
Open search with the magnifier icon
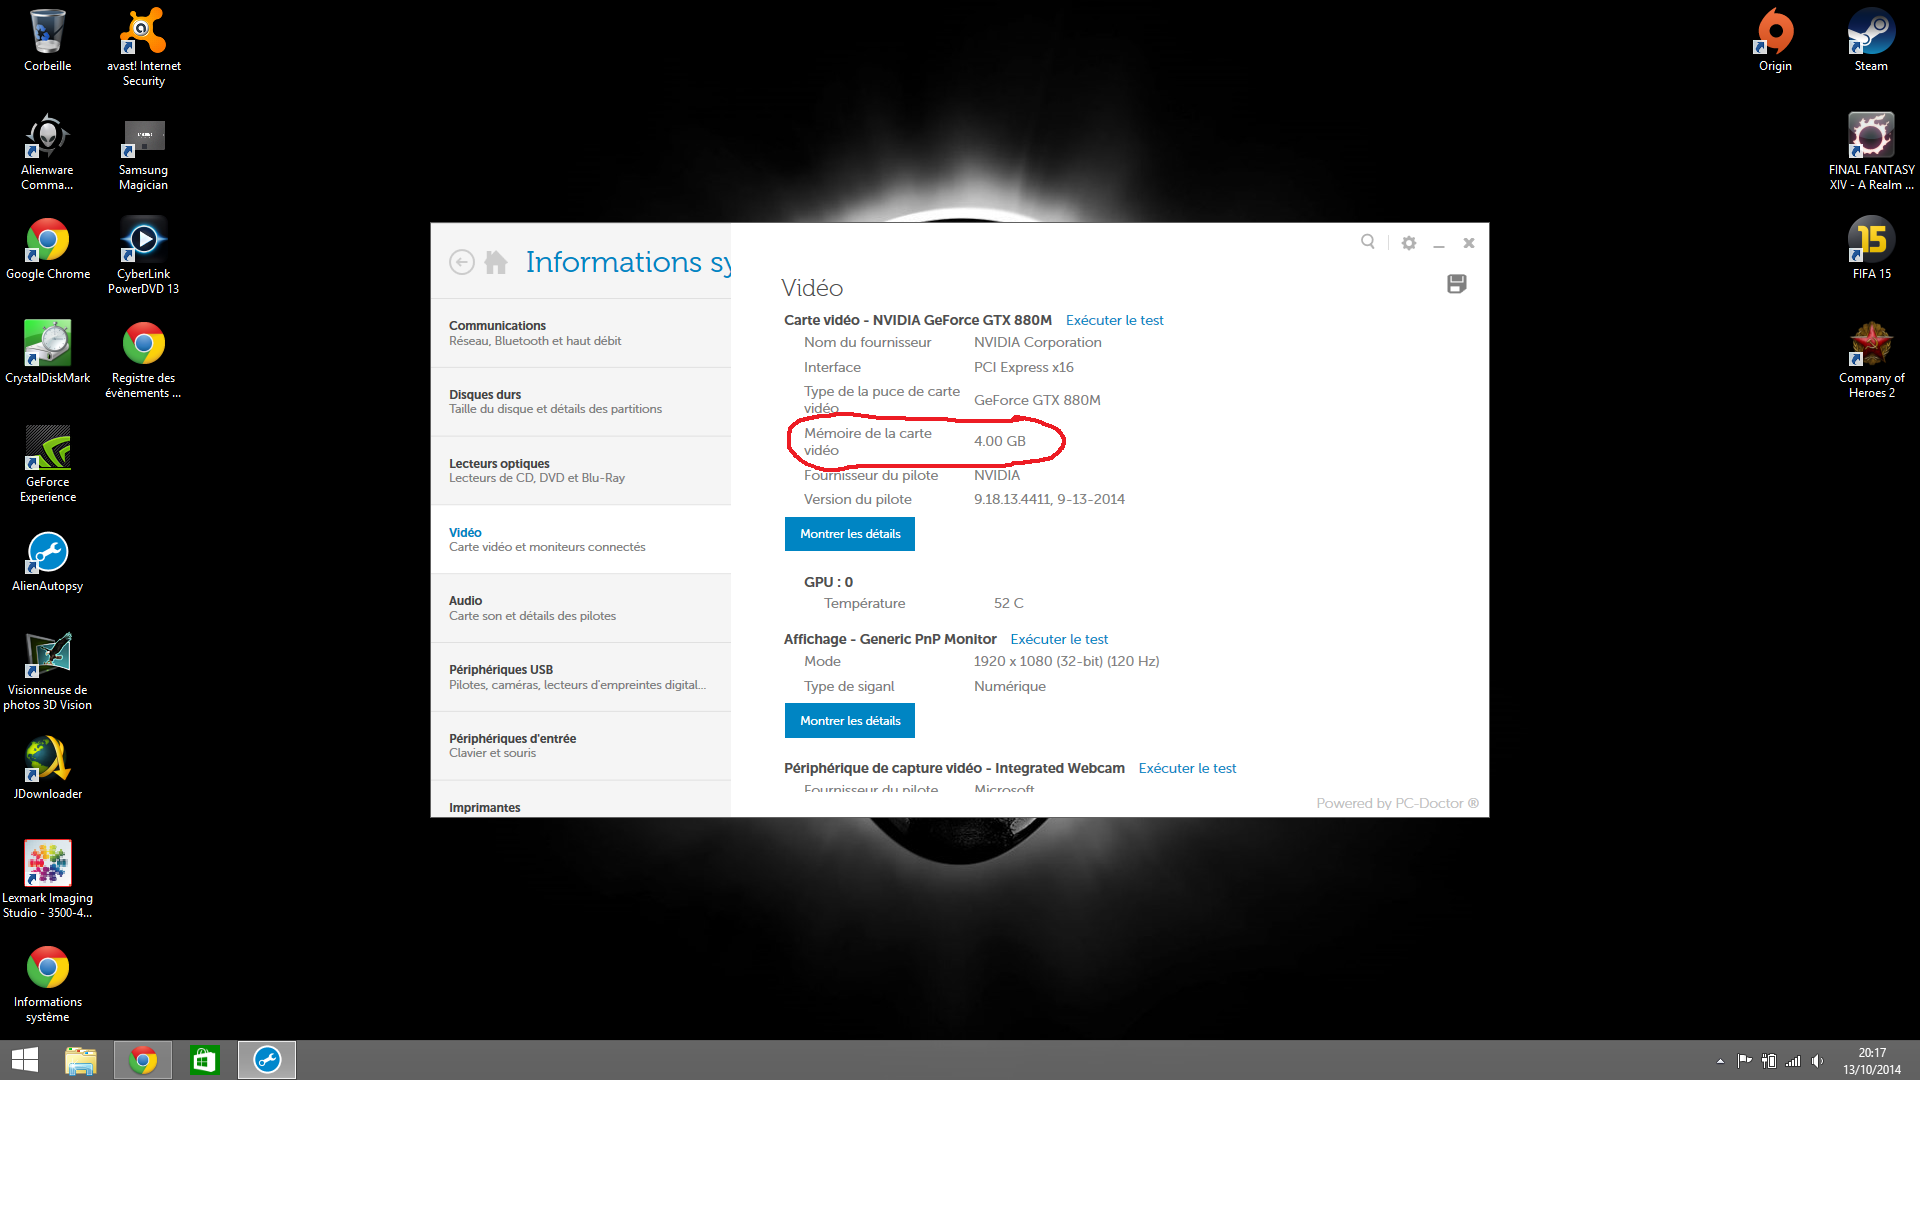click(x=1368, y=242)
